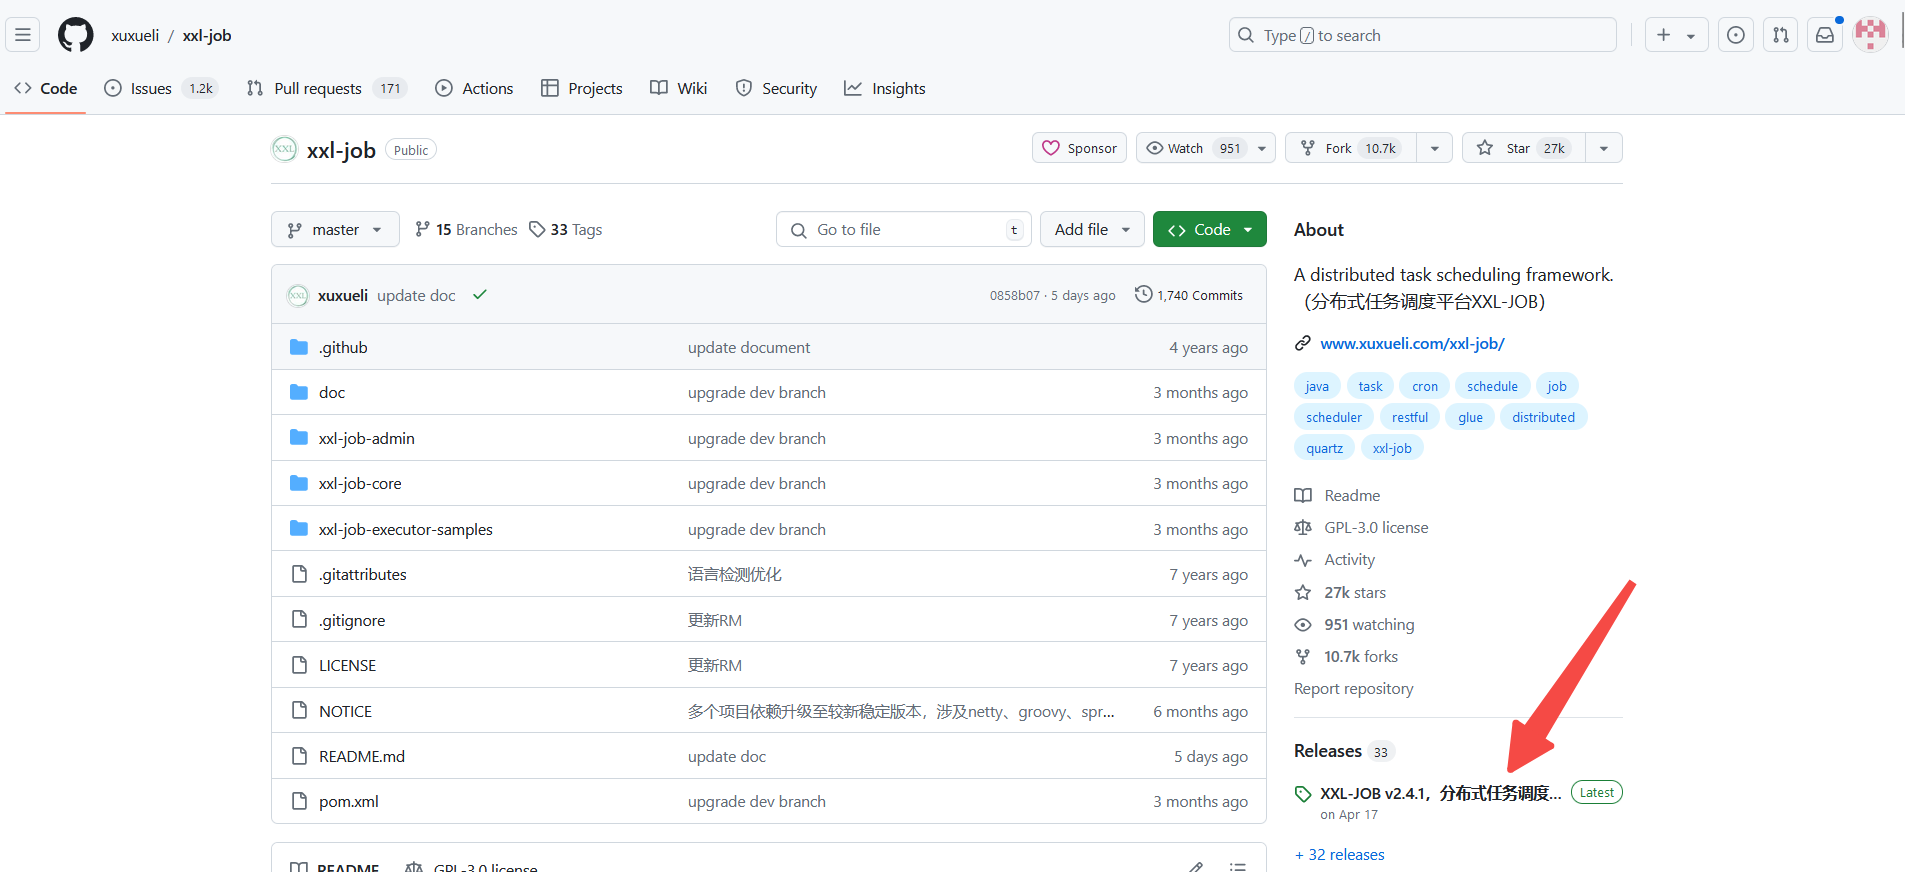Go to GitHub homepage logo
Viewport: 1905px width, 872px height.
pyautogui.click(x=75, y=35)
